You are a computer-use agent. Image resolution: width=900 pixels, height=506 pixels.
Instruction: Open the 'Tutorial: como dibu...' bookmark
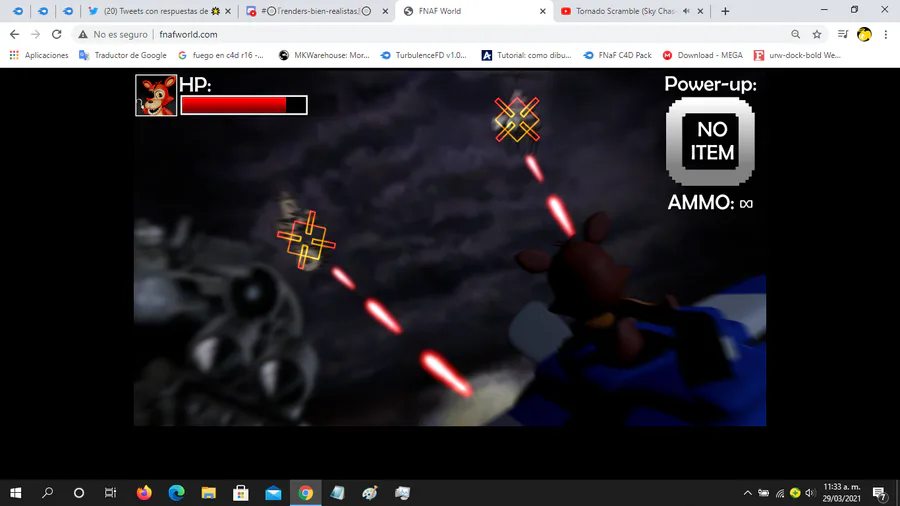[526, 55]
